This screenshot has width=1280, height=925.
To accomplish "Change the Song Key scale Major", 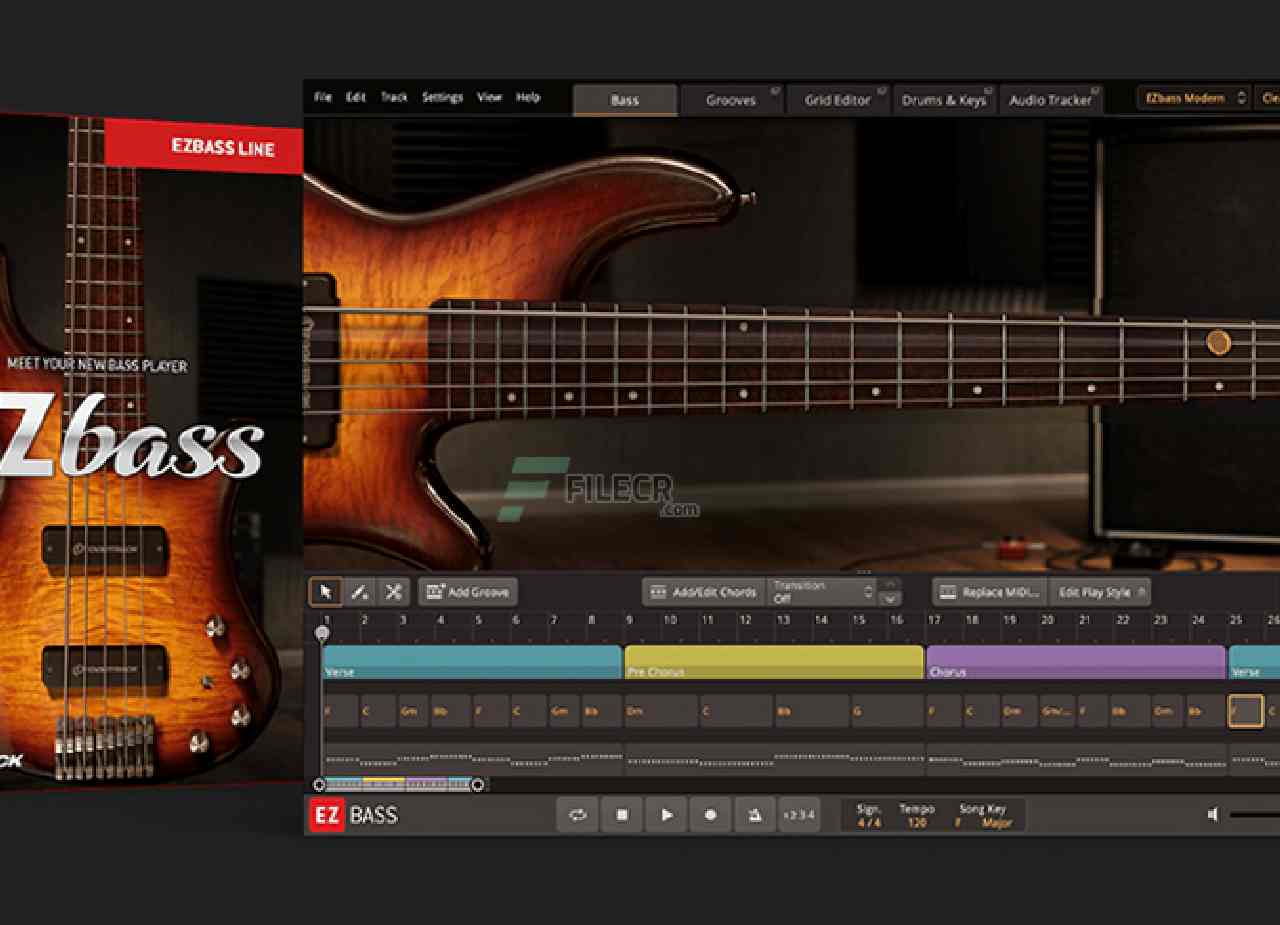I will tap(997, 823).
